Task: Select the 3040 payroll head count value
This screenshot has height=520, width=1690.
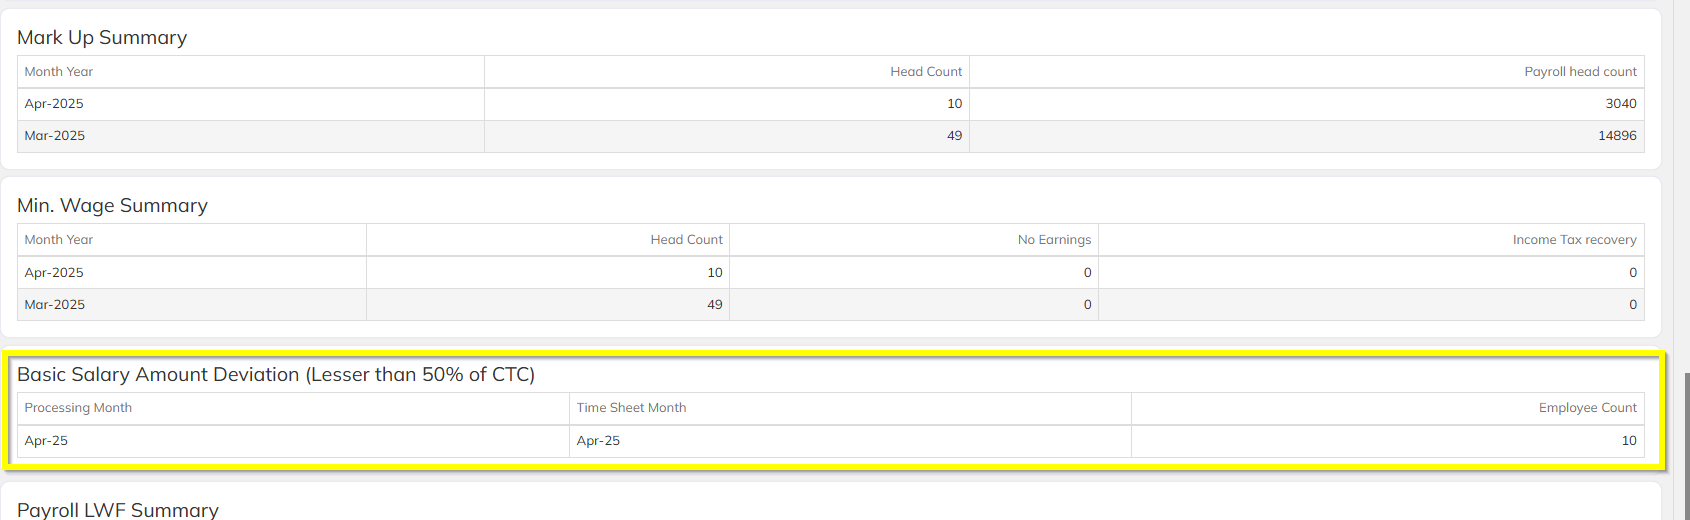Action: pos(1620,104)
